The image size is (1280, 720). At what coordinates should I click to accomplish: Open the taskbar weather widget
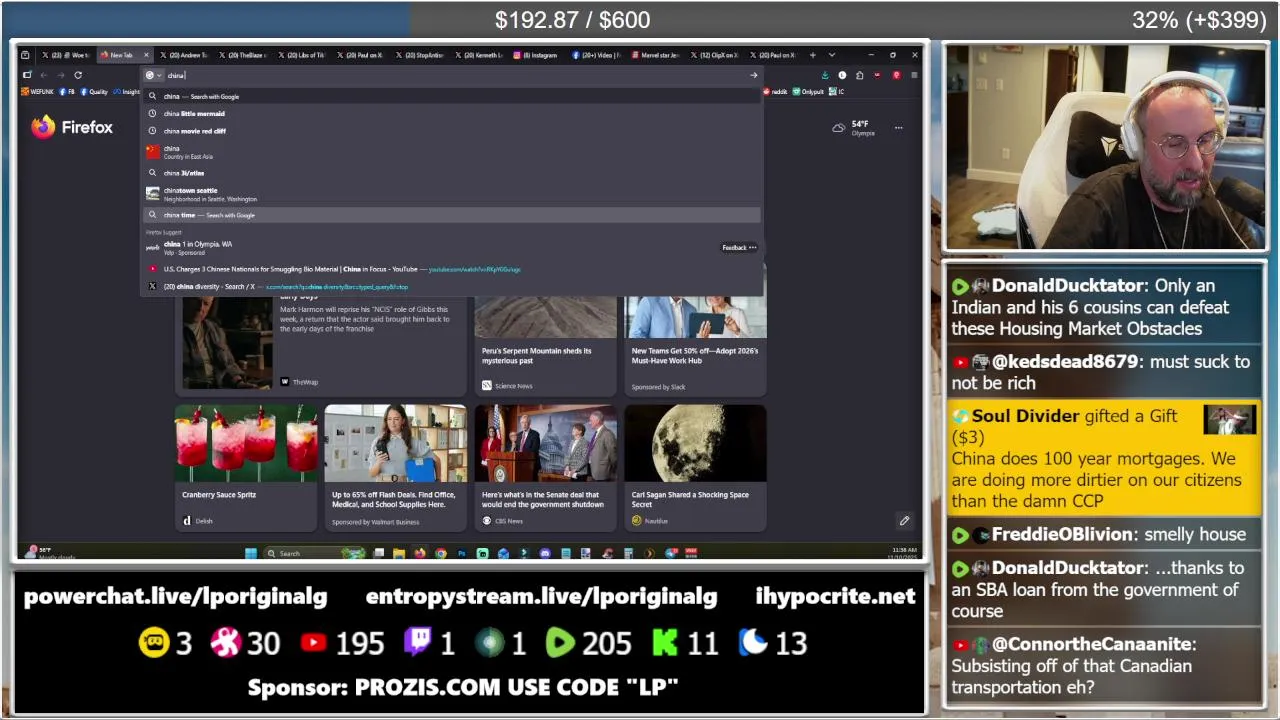50,553
